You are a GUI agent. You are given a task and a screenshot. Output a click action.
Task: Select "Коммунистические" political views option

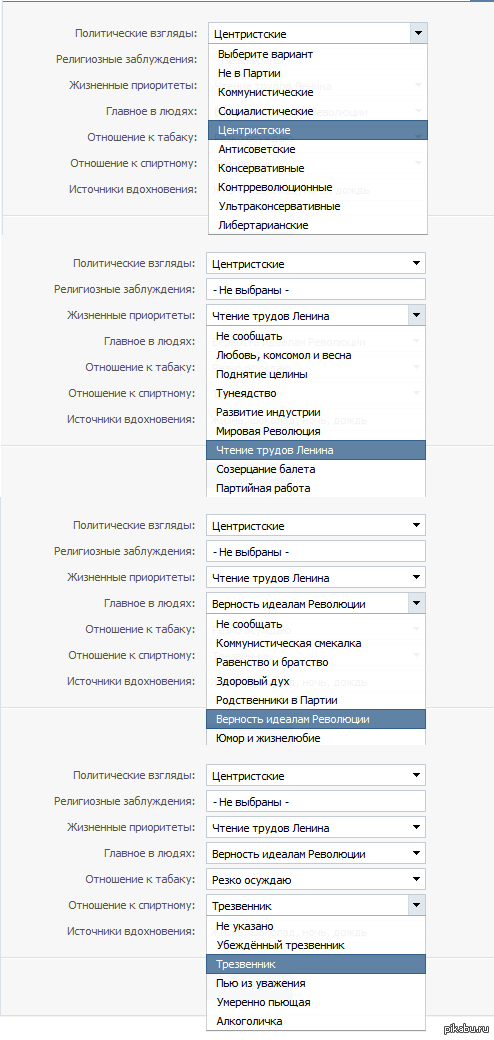point(318,92)
